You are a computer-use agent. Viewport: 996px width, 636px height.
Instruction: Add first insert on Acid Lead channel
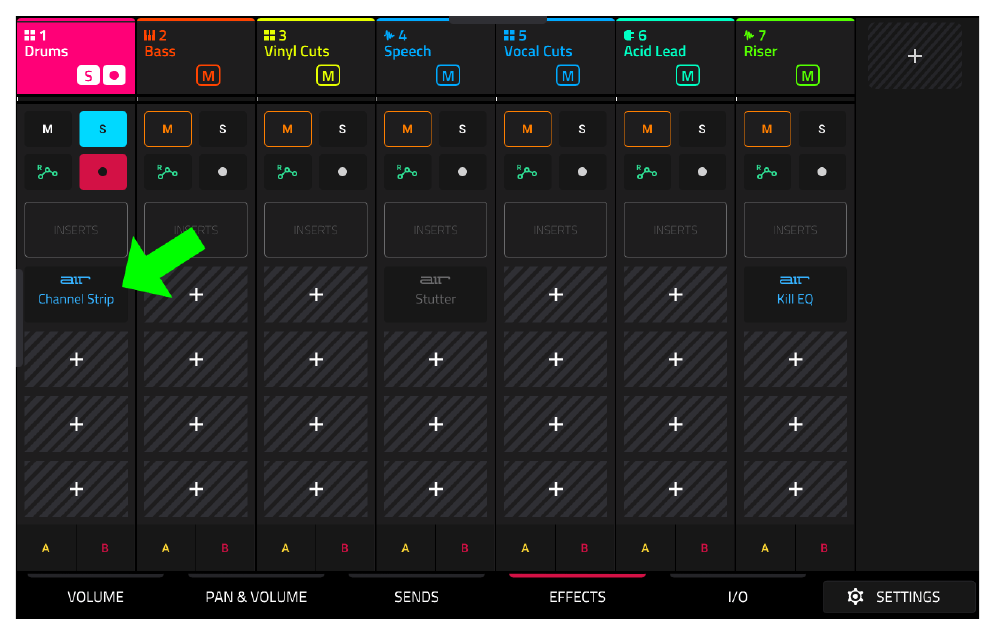tap(676, 295)
